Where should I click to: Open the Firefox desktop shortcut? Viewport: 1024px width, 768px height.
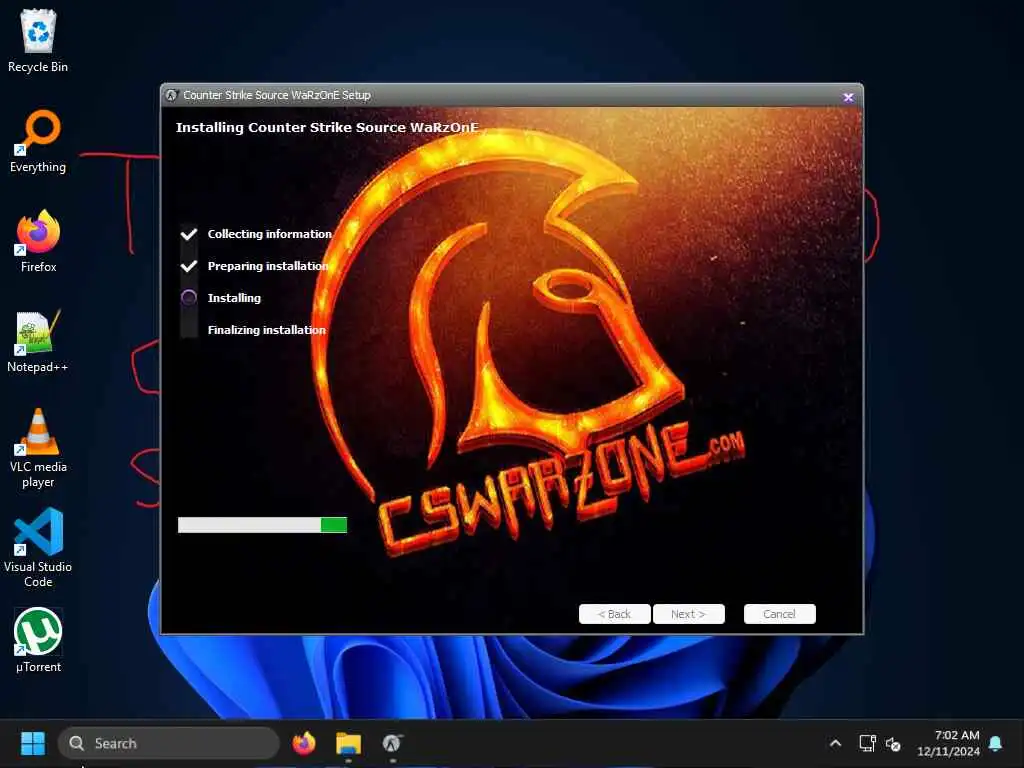pos(38,241)
